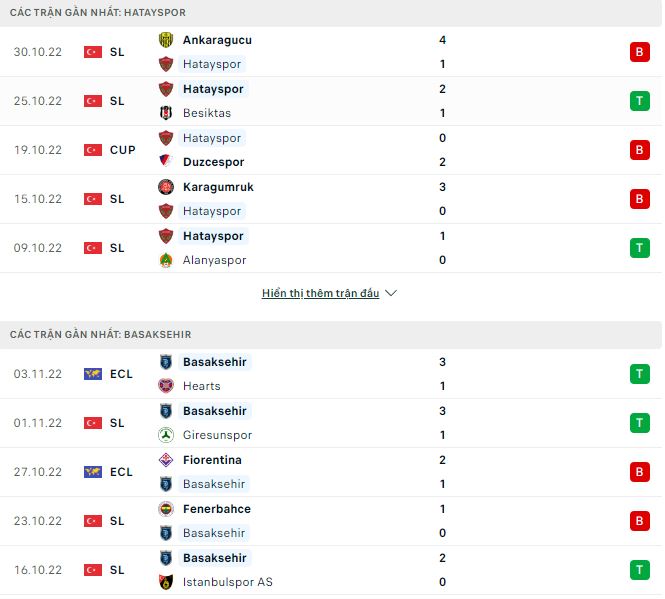Click the green T badge for Besiktas match
Image resolution: width=665 pixels, height=599 pixels.
tap(639, 101)
